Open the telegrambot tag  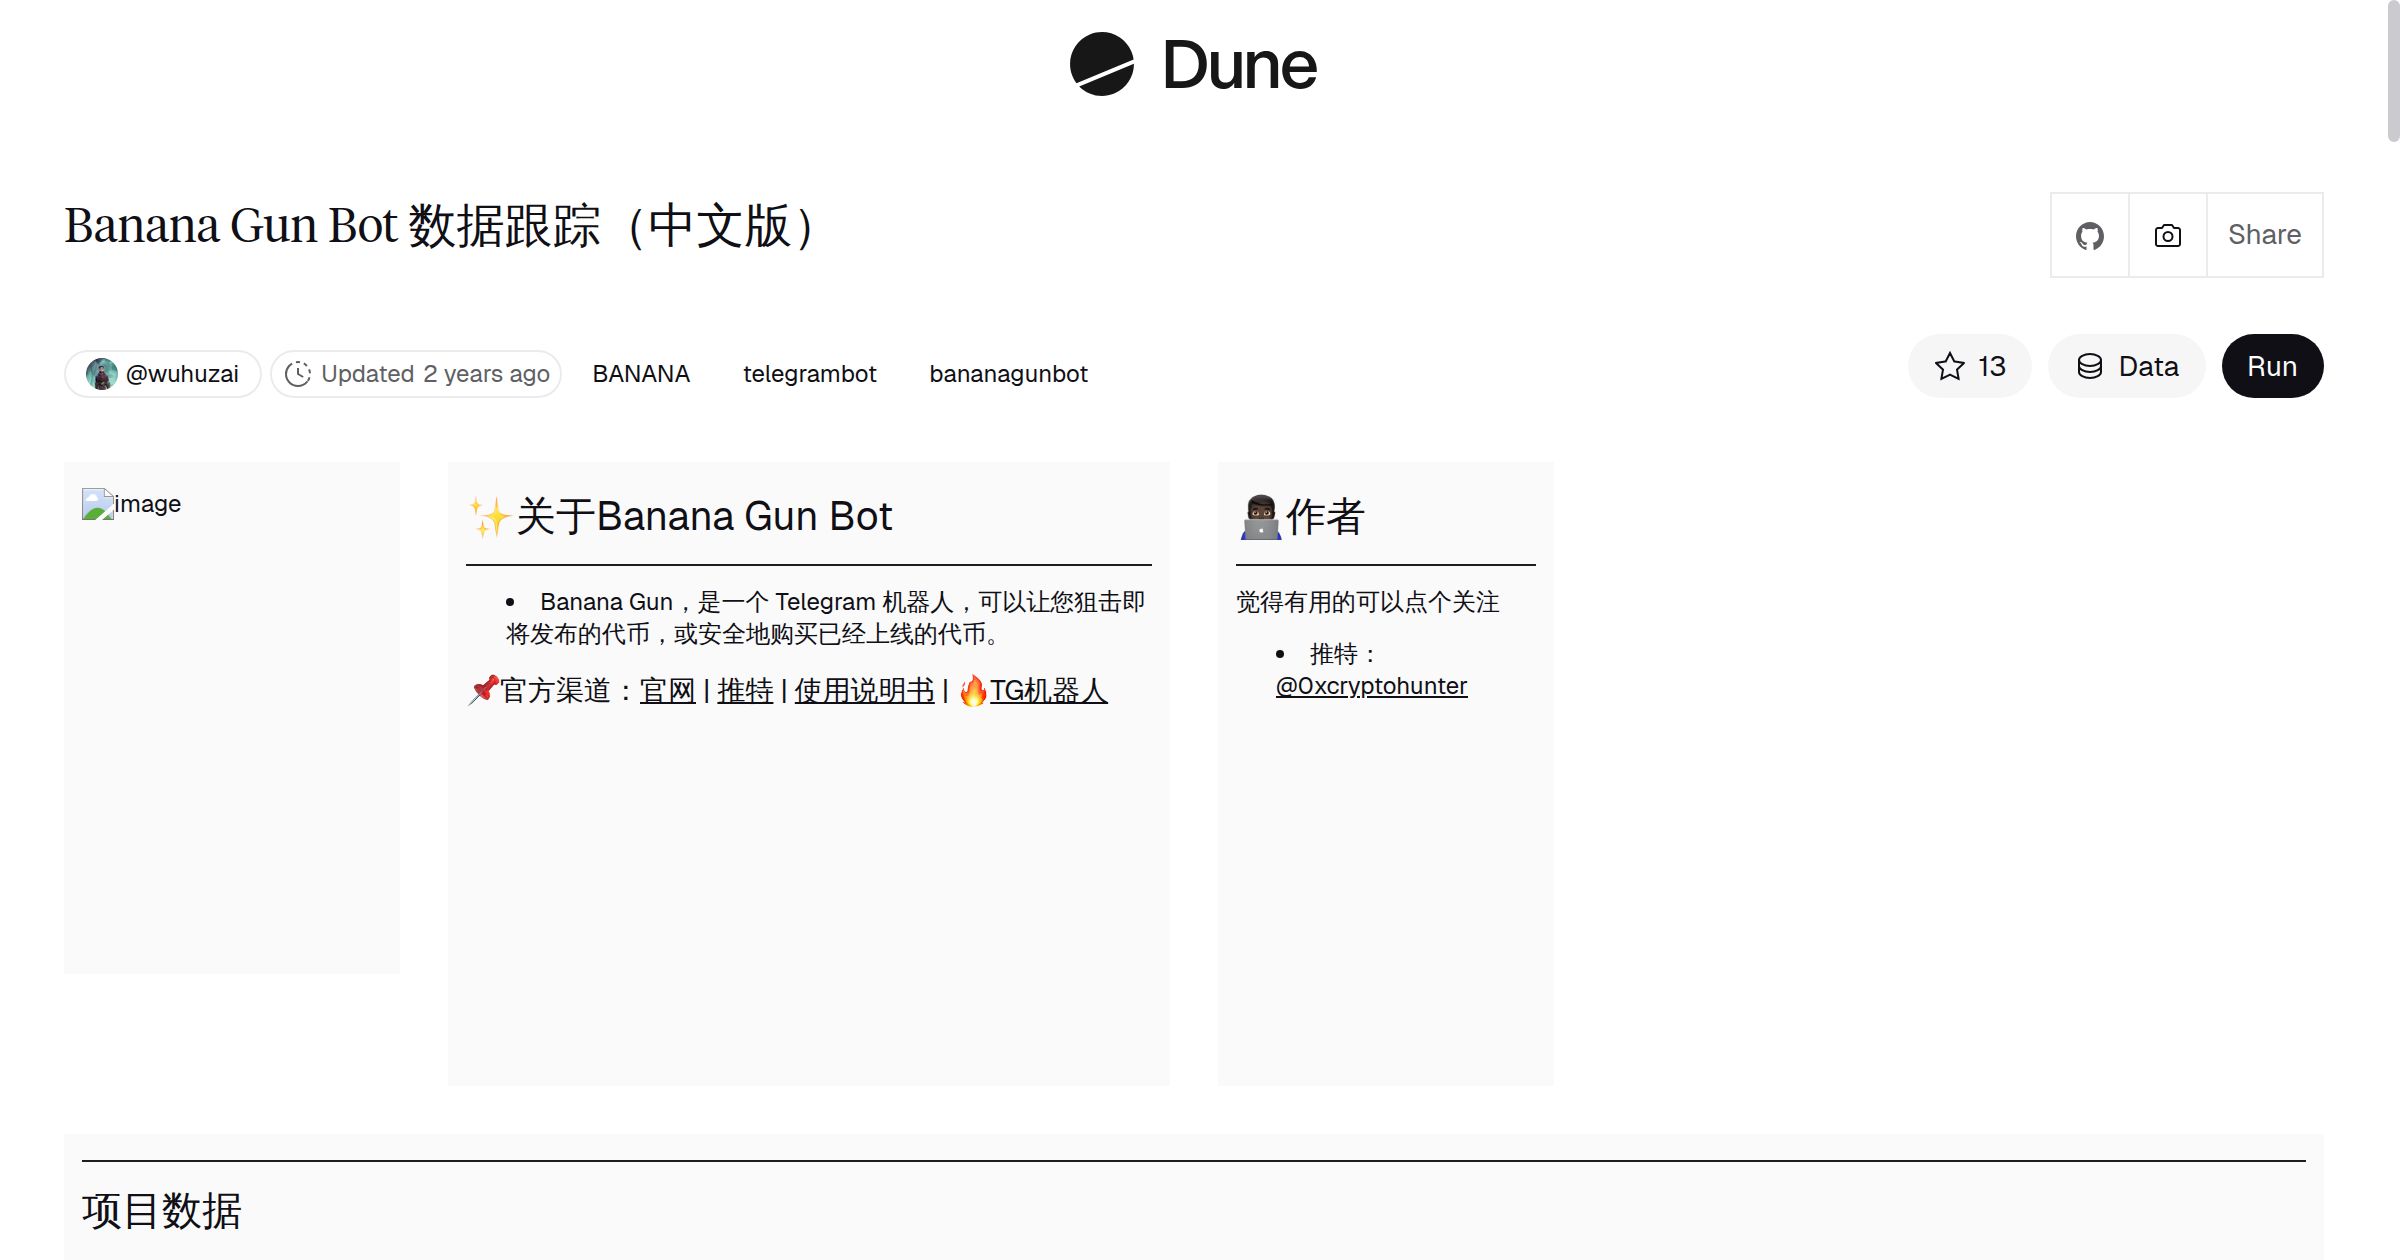tap(810, 373)
